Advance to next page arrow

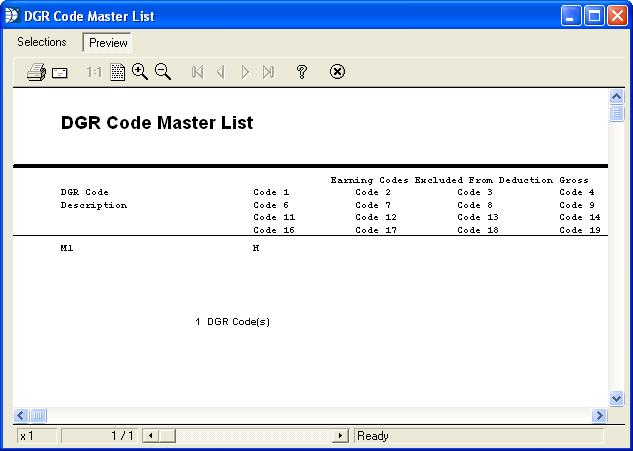coord(245,72)
